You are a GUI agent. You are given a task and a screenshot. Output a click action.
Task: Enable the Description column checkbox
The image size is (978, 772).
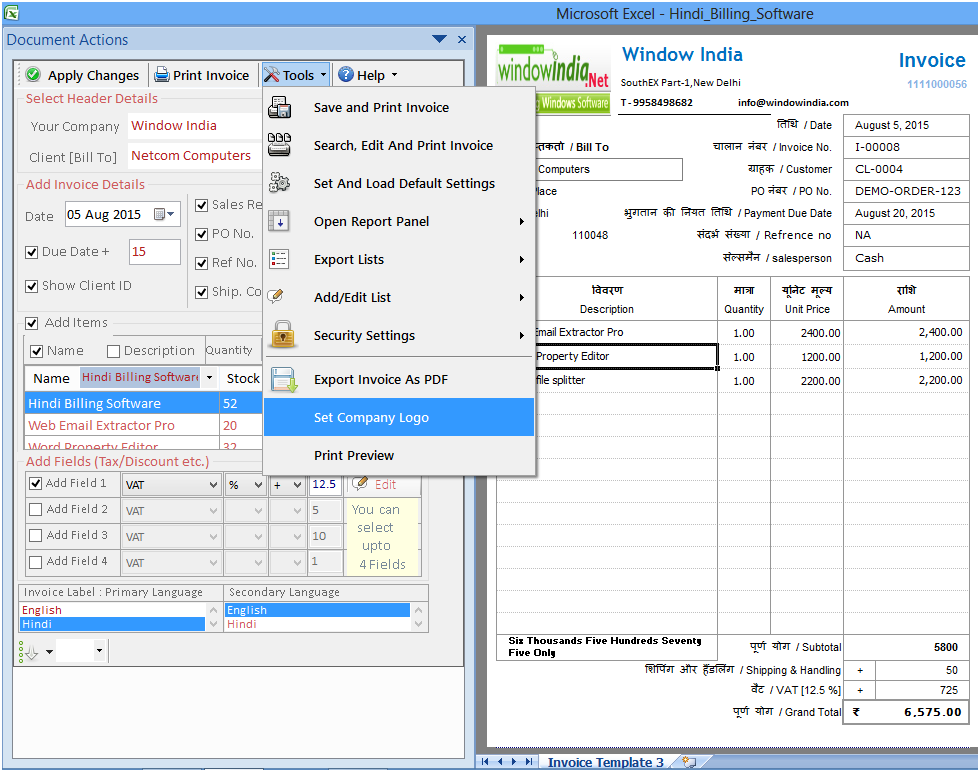point(114,351)
